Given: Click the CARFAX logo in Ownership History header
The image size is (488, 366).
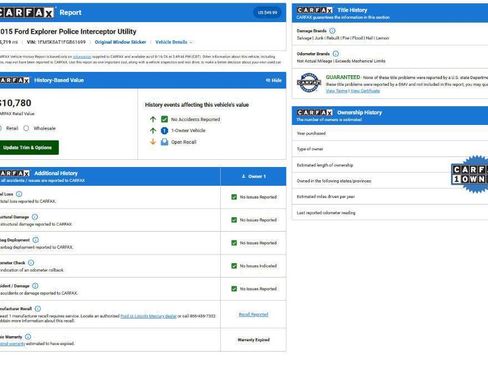Looking at the screenshot, I should point(315,112).
